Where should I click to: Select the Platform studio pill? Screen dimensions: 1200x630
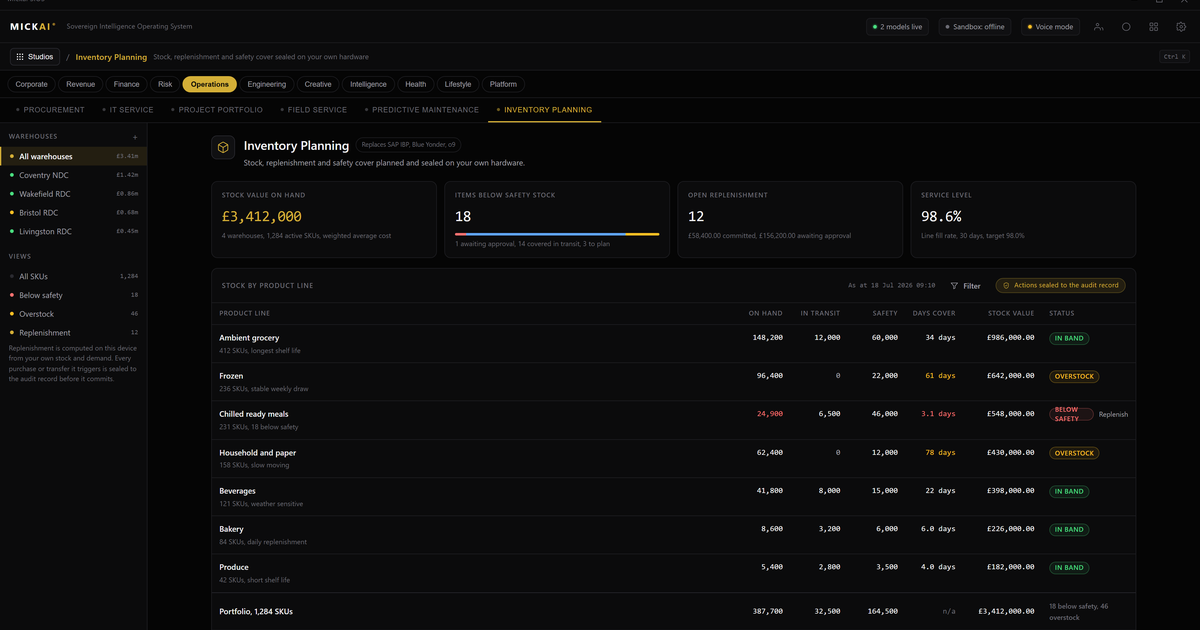504,84
